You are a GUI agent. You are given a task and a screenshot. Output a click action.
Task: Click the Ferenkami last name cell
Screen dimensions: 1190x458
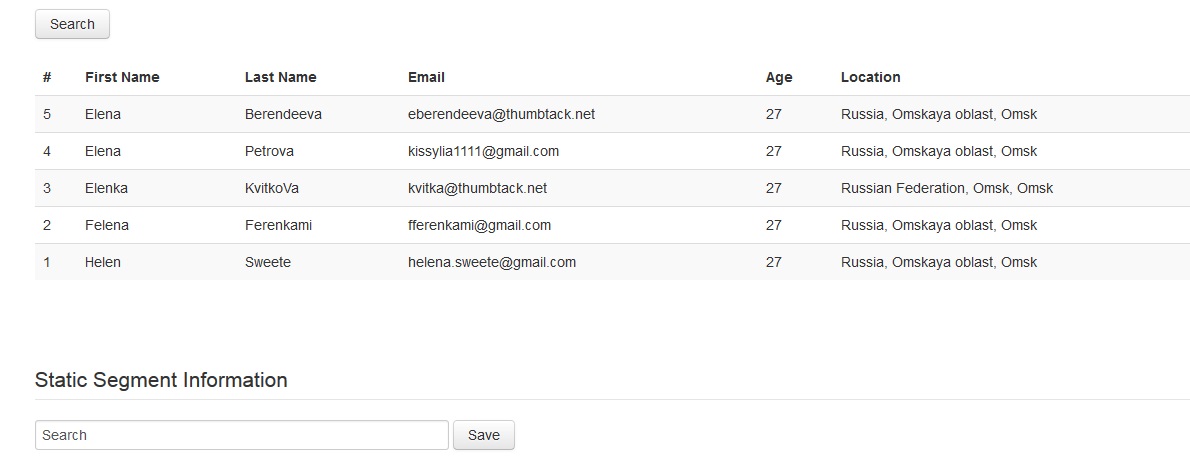tap(278, 225)
